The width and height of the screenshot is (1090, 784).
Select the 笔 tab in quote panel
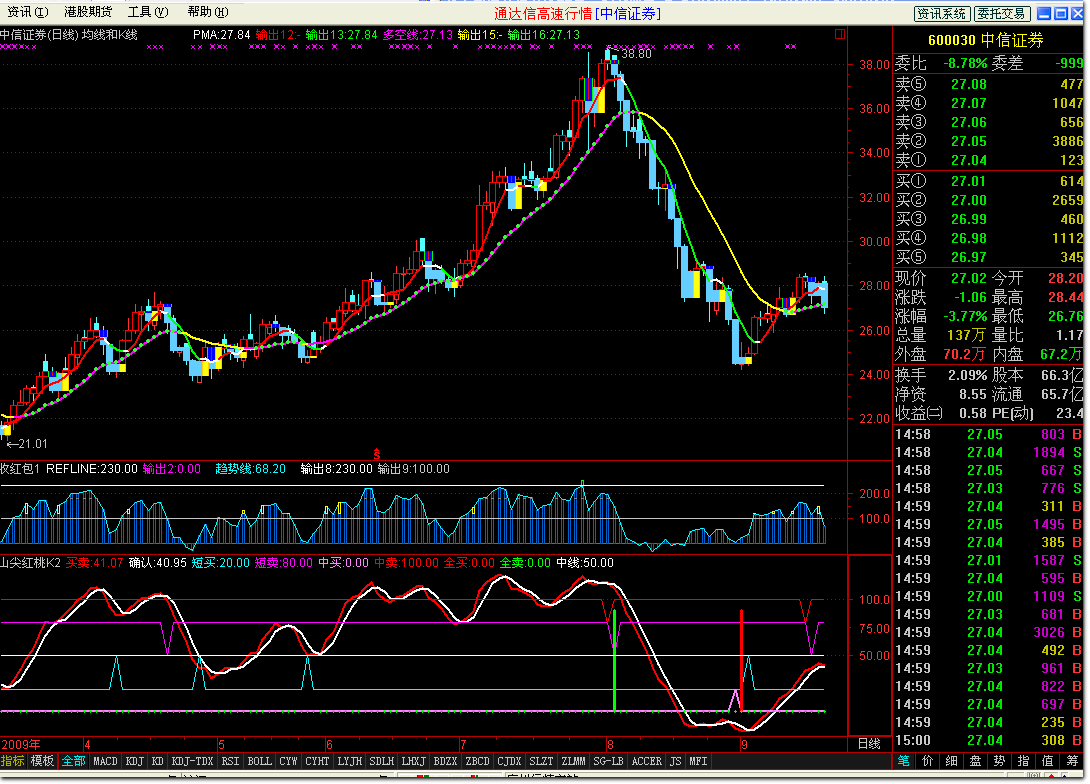904,761
